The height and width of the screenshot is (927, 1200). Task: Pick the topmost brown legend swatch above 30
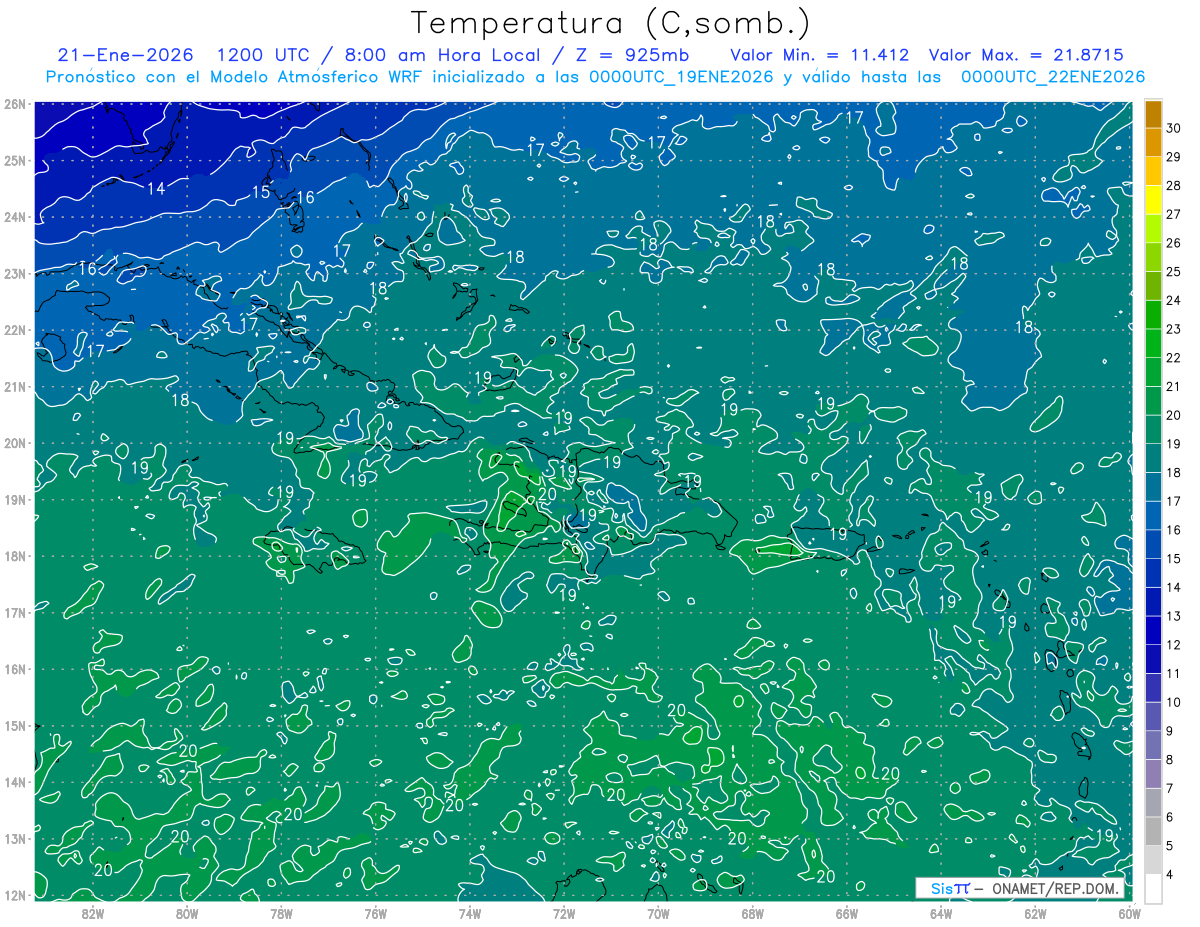pyautogui.click(x=1153, y=114)
